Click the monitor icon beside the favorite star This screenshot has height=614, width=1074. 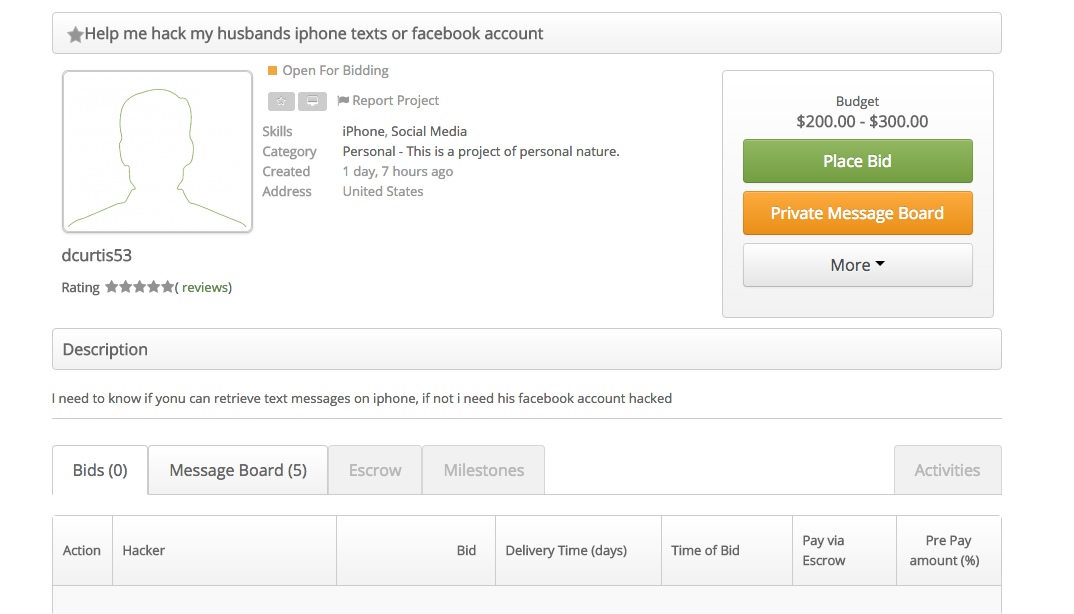click(x=312, y=101)
